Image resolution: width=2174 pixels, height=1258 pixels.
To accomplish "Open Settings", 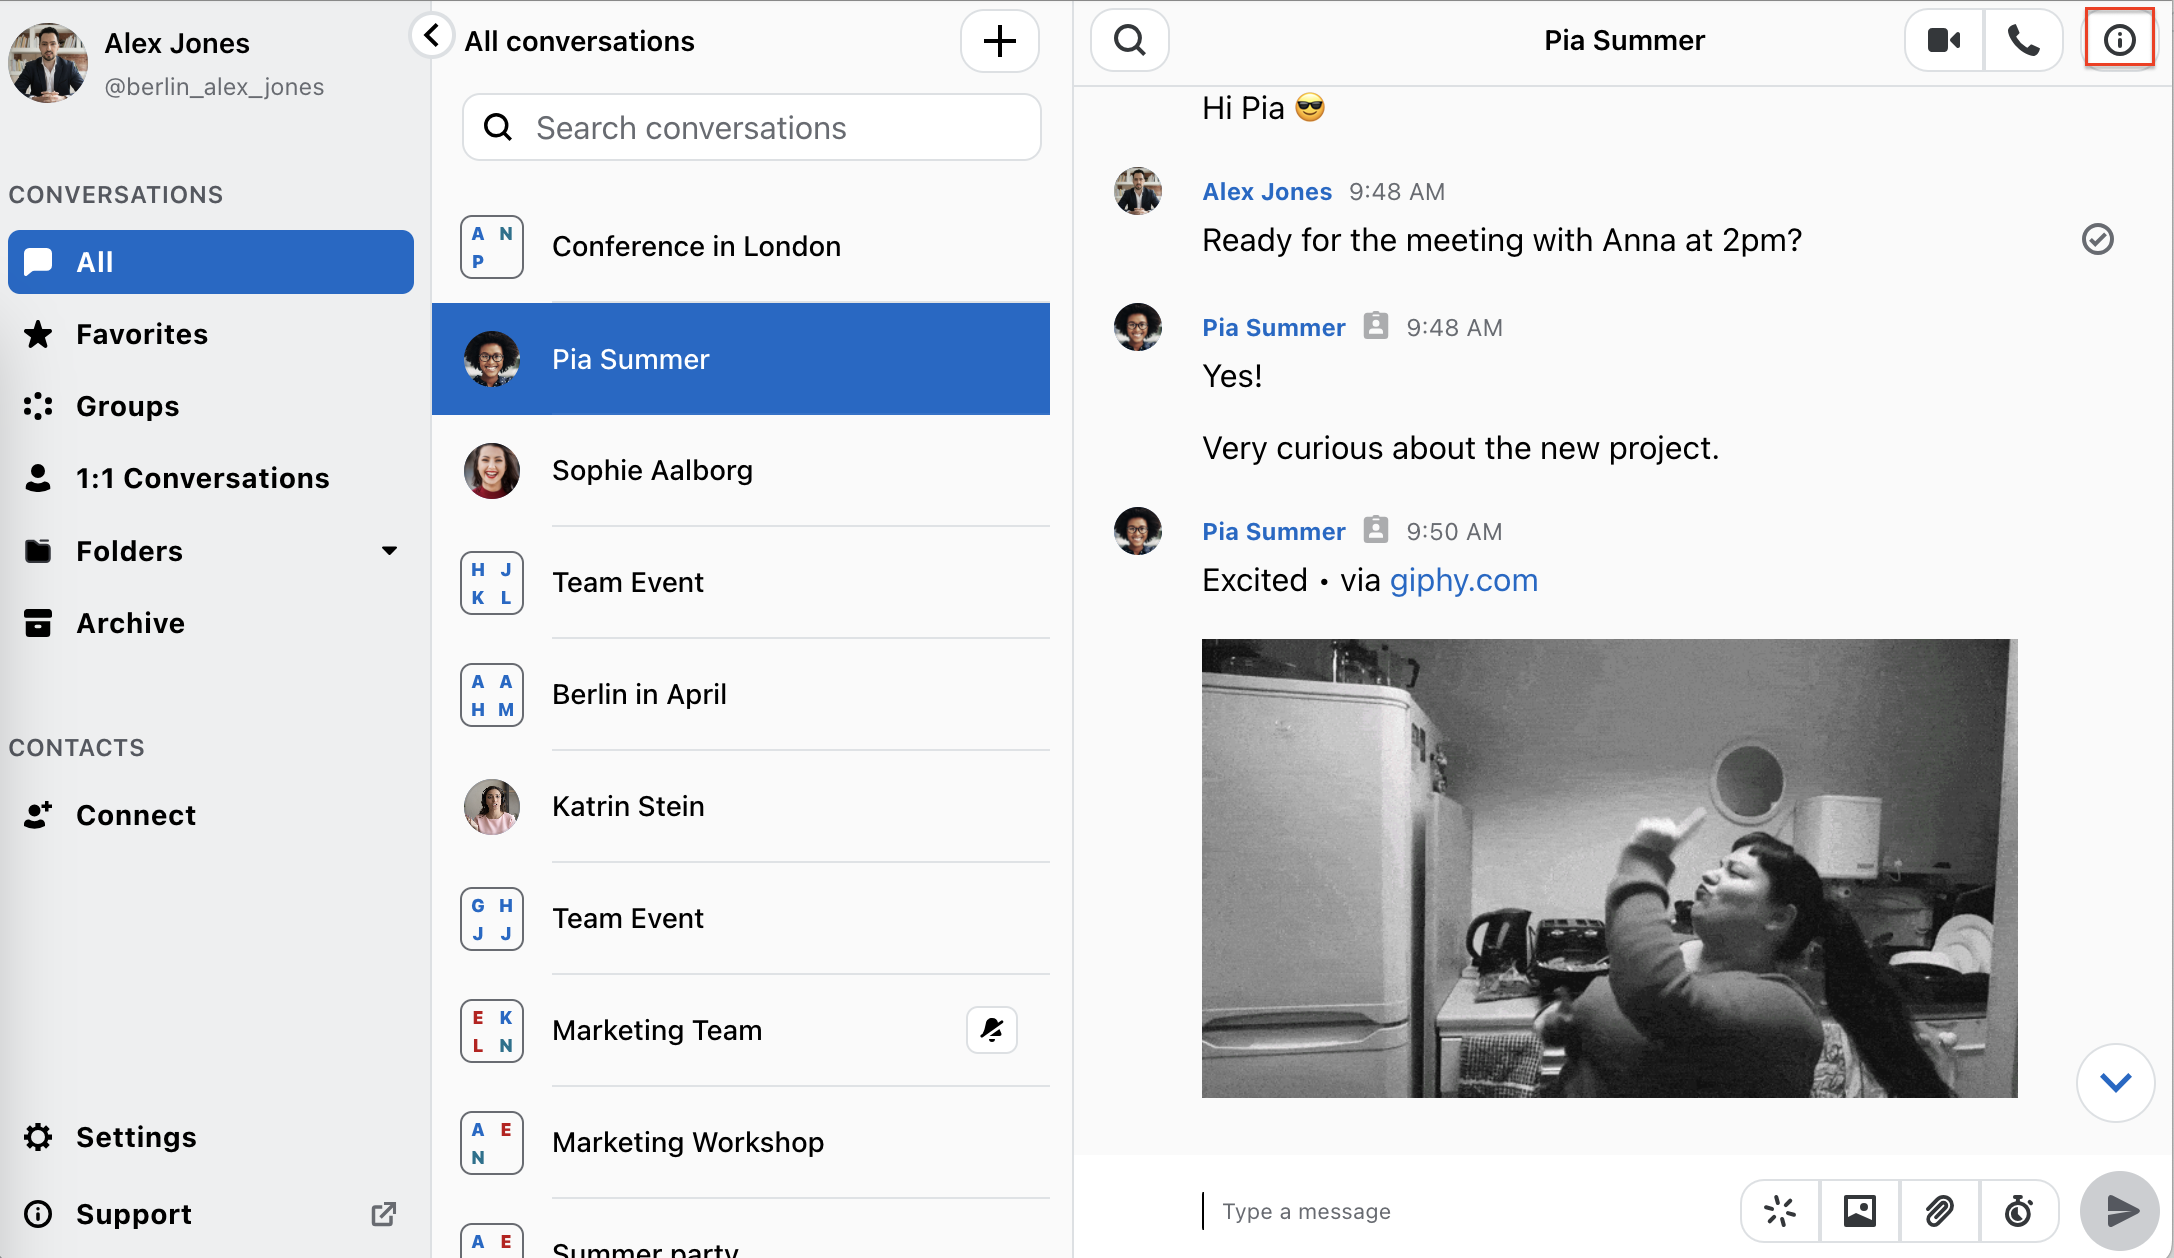I will pyautogui.click(x=211, y=1137).
